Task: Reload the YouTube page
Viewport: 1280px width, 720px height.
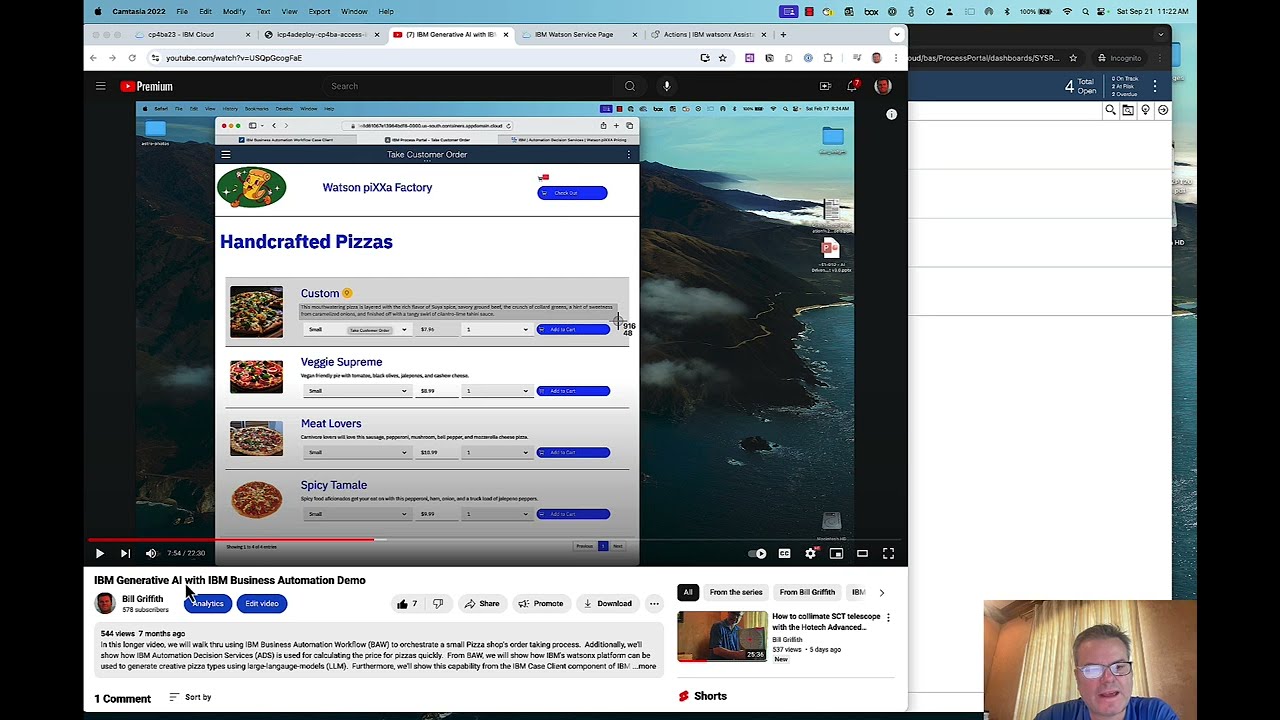Action: pos(131,58)
